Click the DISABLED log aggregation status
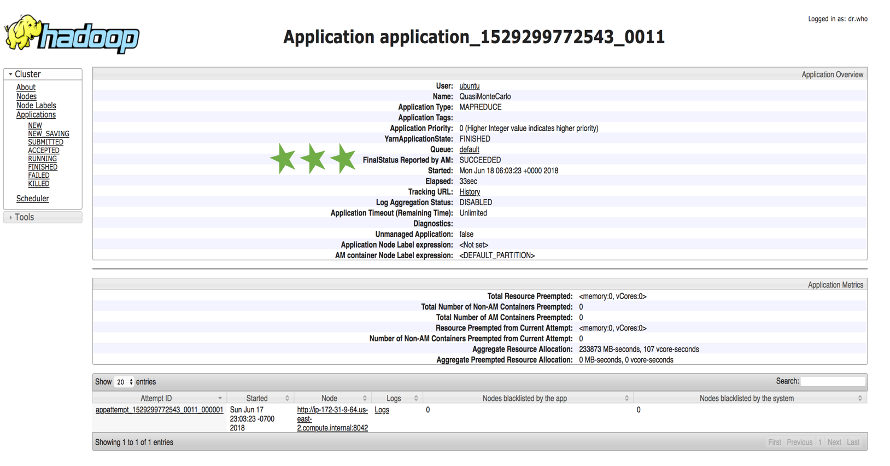Viewport: 890px width, 466px height. [x=476, y=202]
